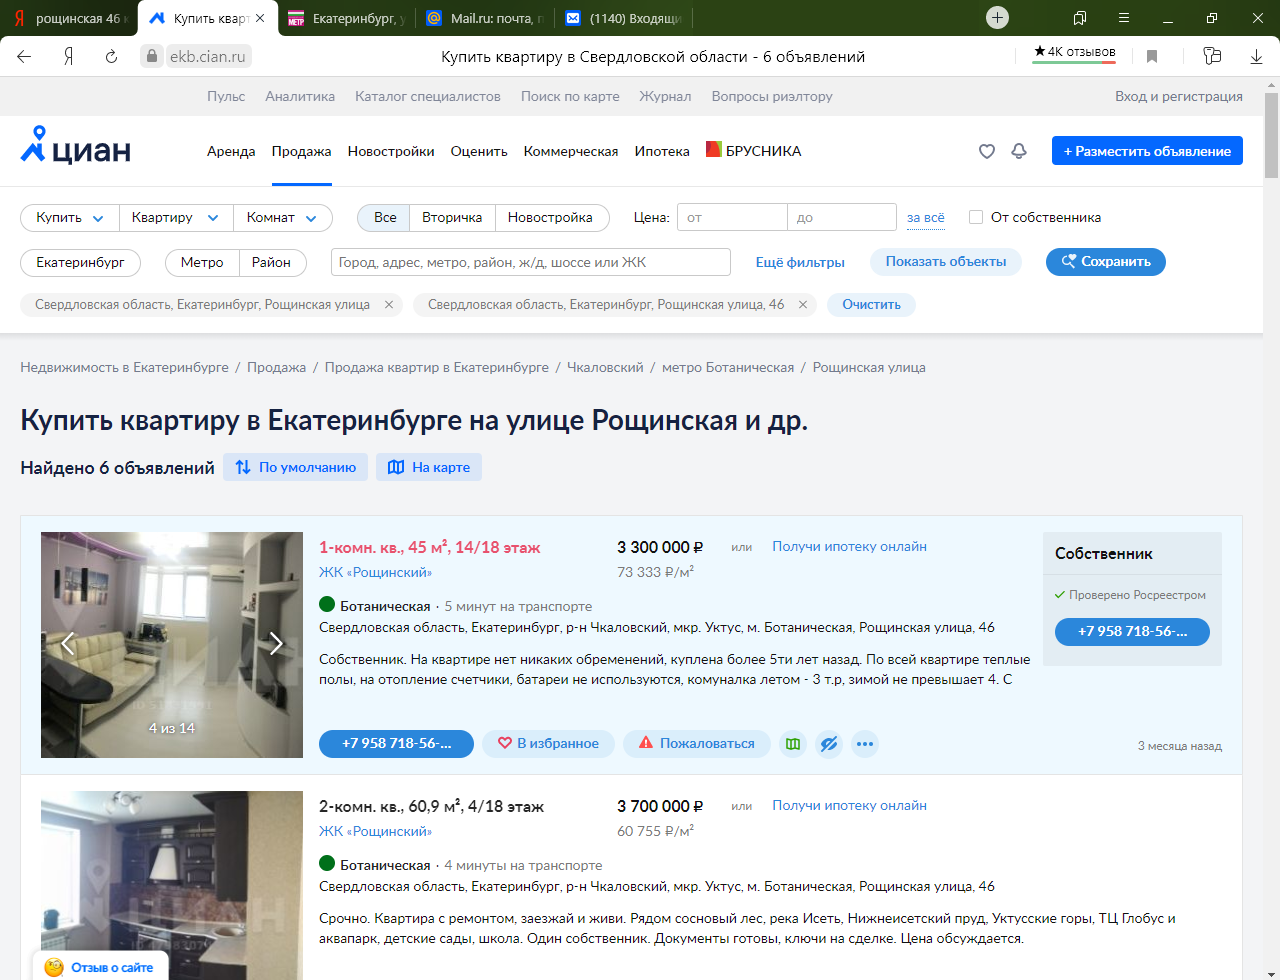
Task: Open the Ипотека menu
Action: [662, 151]
